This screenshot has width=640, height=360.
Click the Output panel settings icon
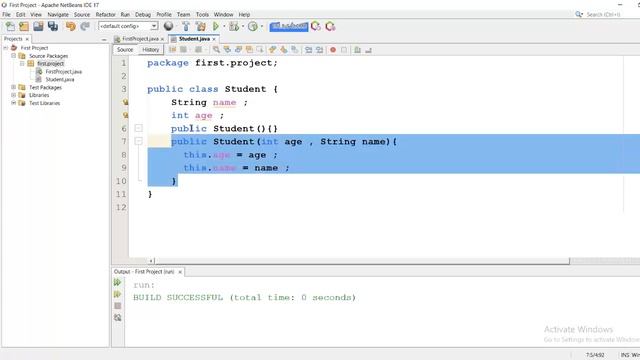pos(118,318)
